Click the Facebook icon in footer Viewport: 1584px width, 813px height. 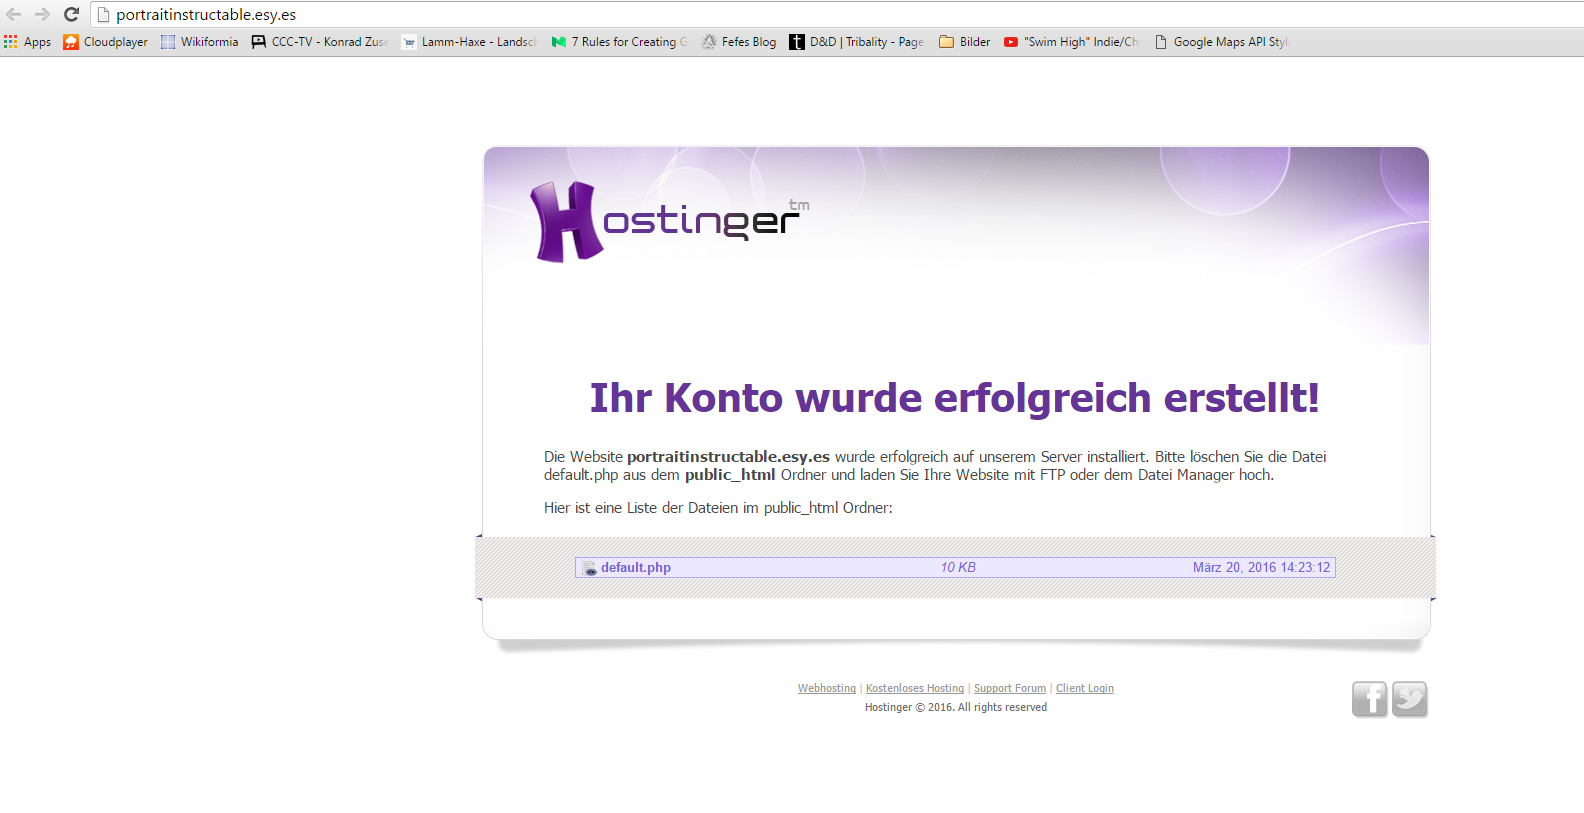click(x=1370, y=699)
